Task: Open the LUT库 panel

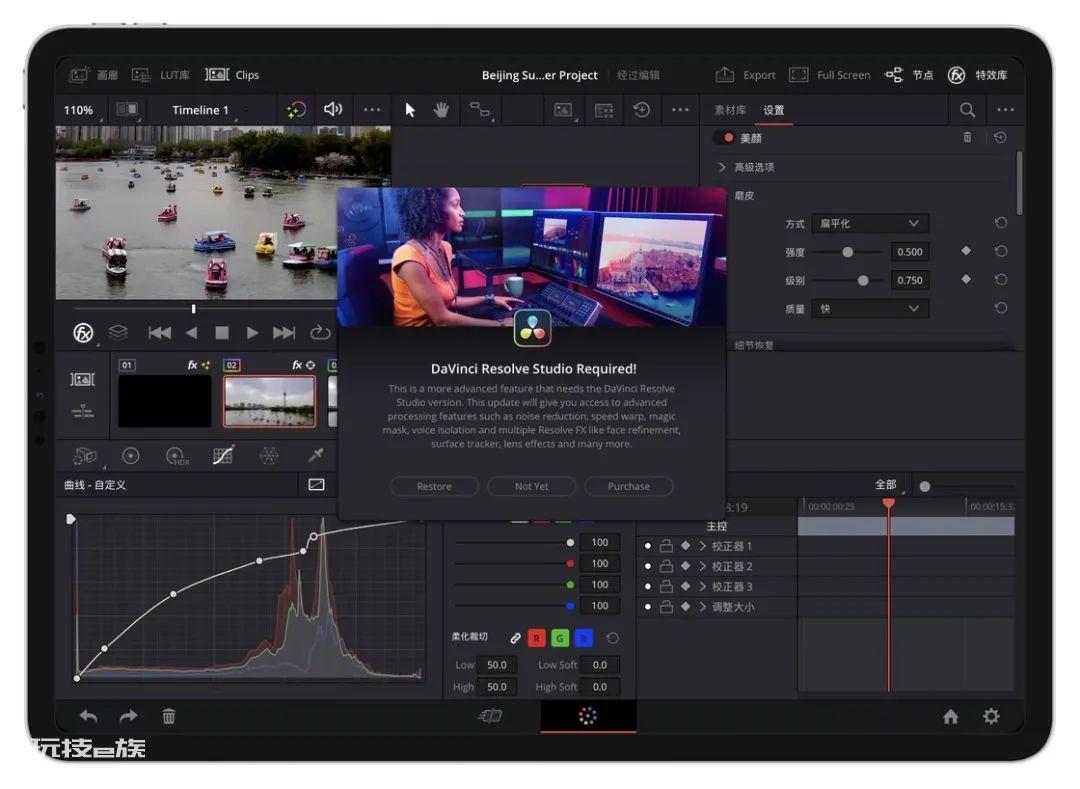Action: pos(161,75)
